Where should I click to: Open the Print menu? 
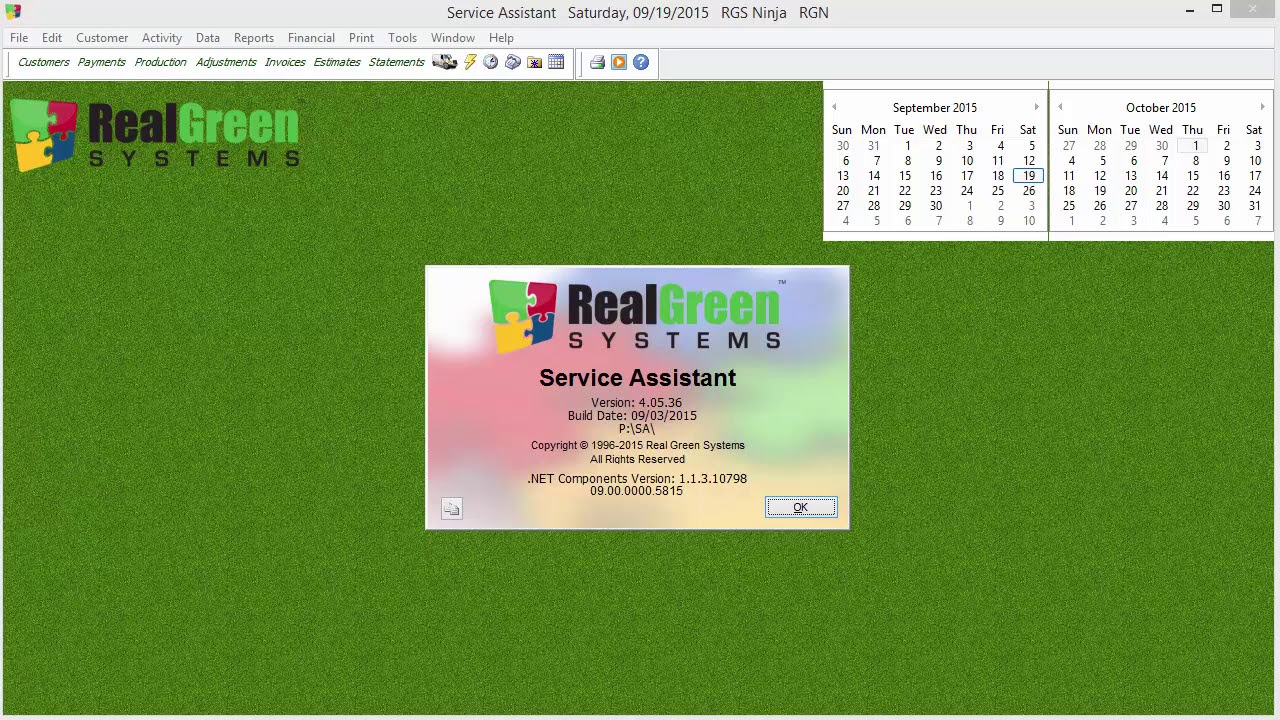(362, 38)
